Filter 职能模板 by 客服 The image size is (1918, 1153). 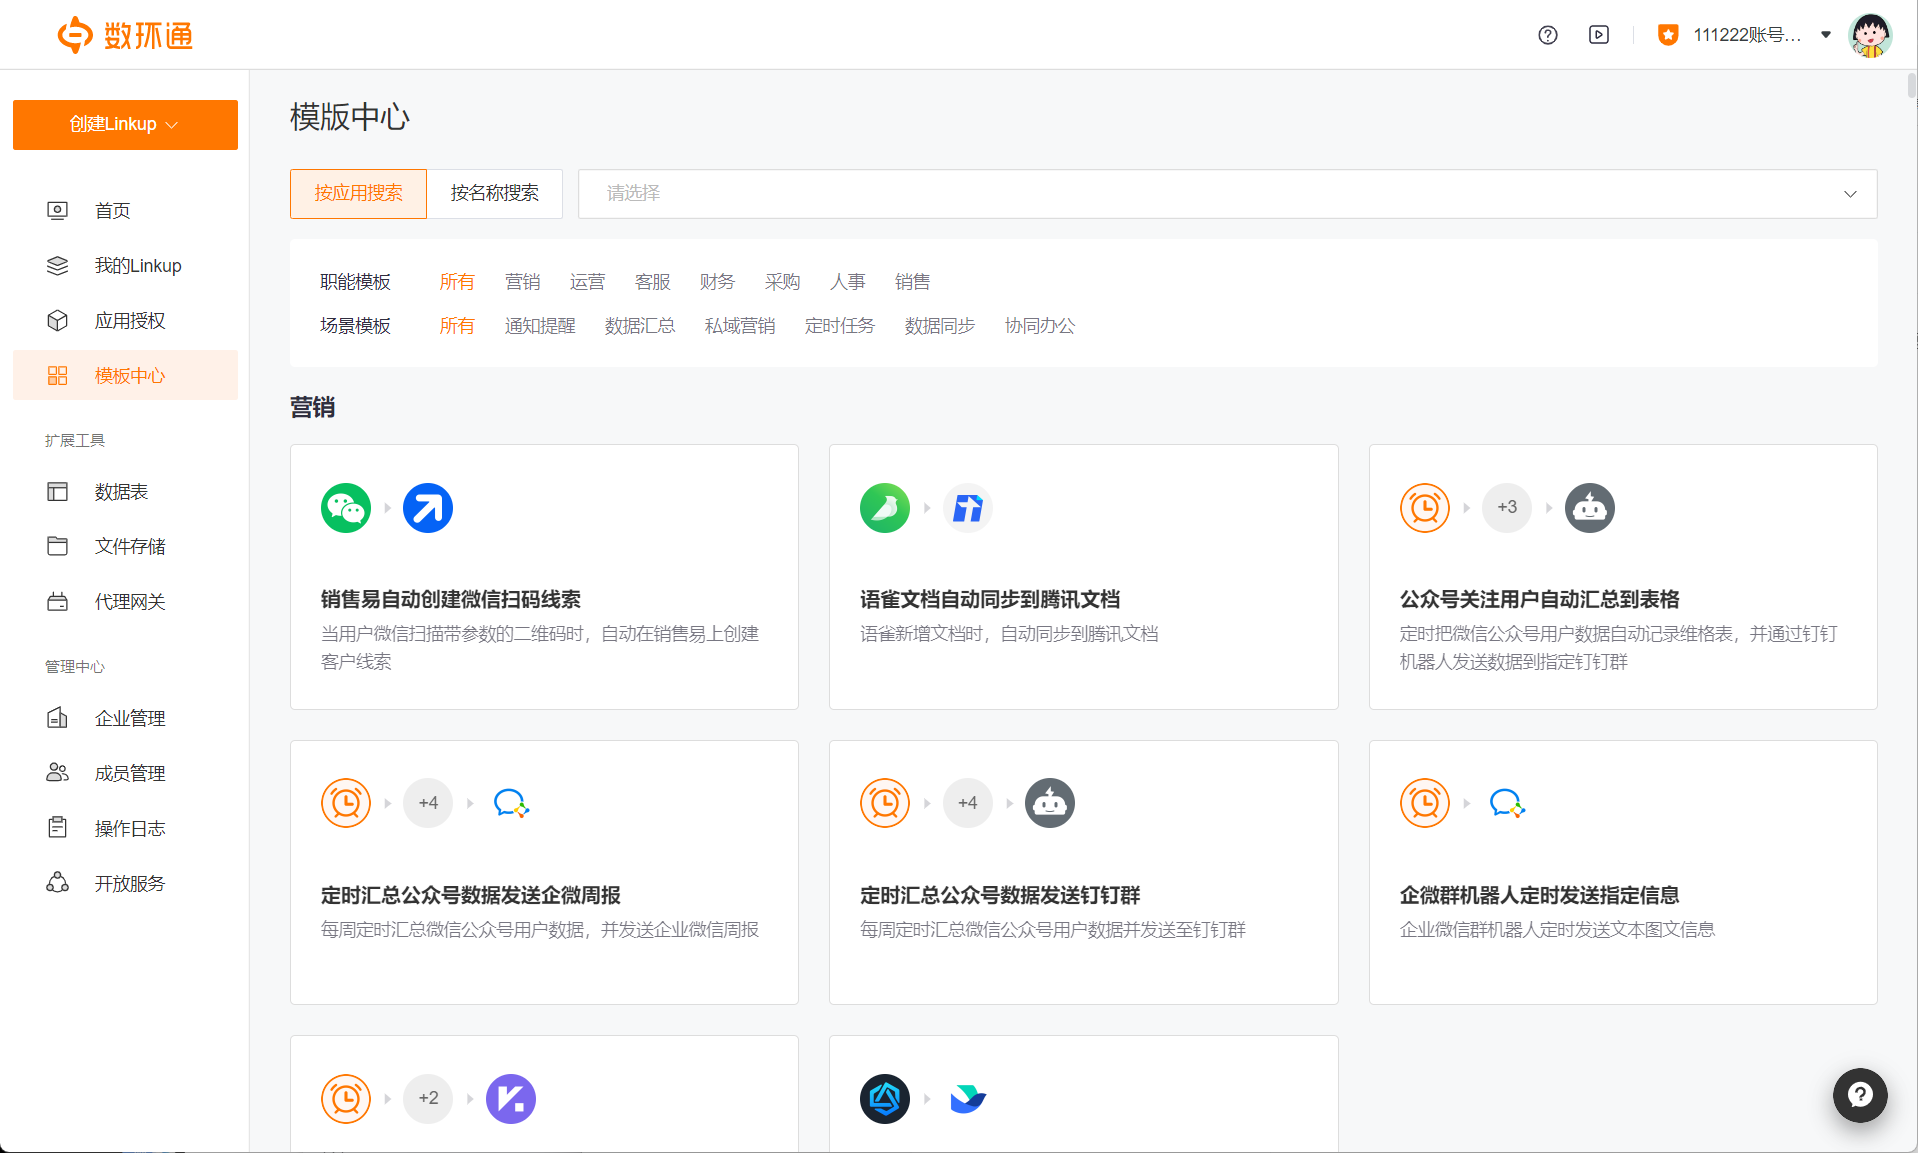pyautogui.click(x=652, y=282)
